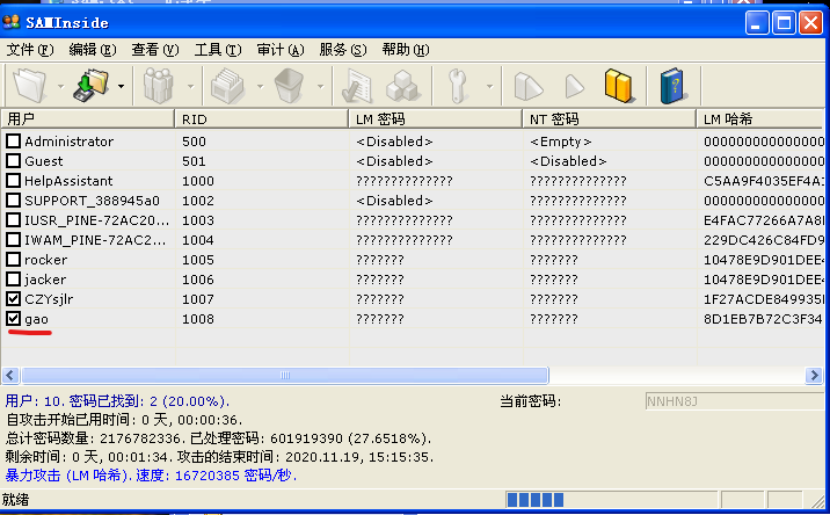
Task: Expand the trash bin dropdown arrow
Action: click(320, 86)
